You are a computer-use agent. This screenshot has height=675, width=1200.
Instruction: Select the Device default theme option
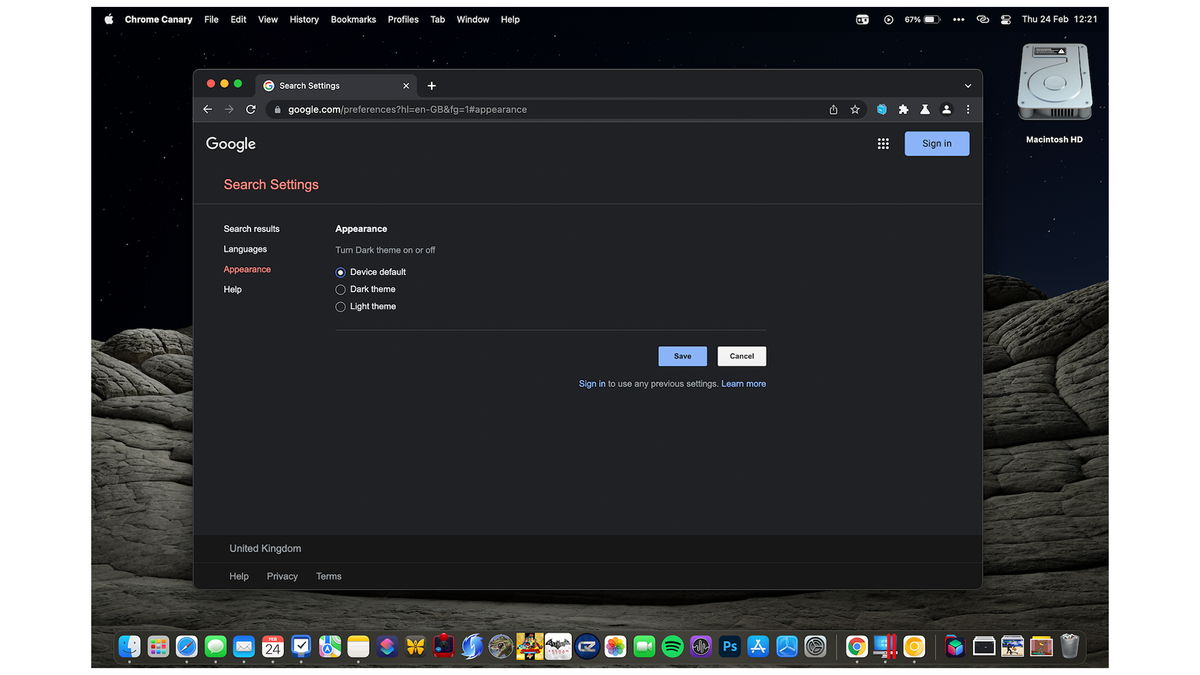click(x=340, y=271)
